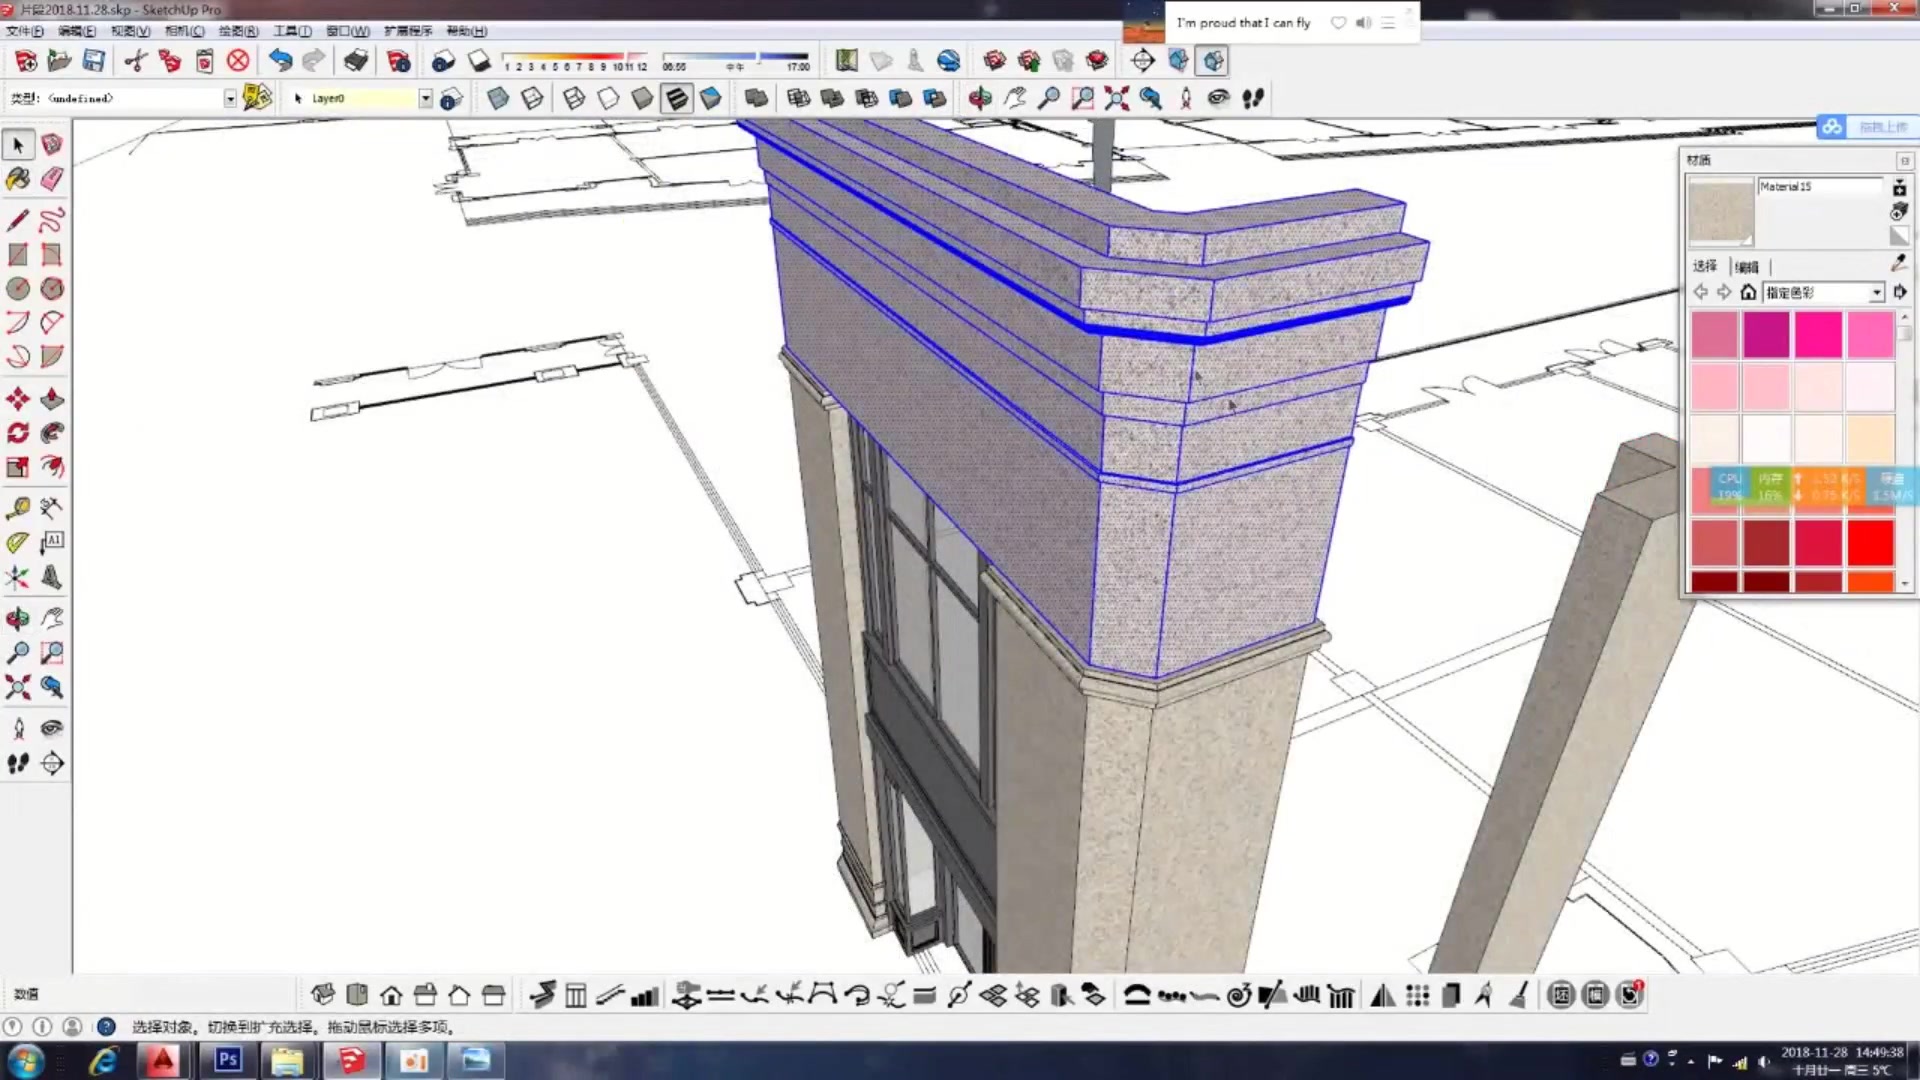The image size is (1920, 1080).
Task: Select the Walk tool at toolbar right end
Action: [1253, 98]
